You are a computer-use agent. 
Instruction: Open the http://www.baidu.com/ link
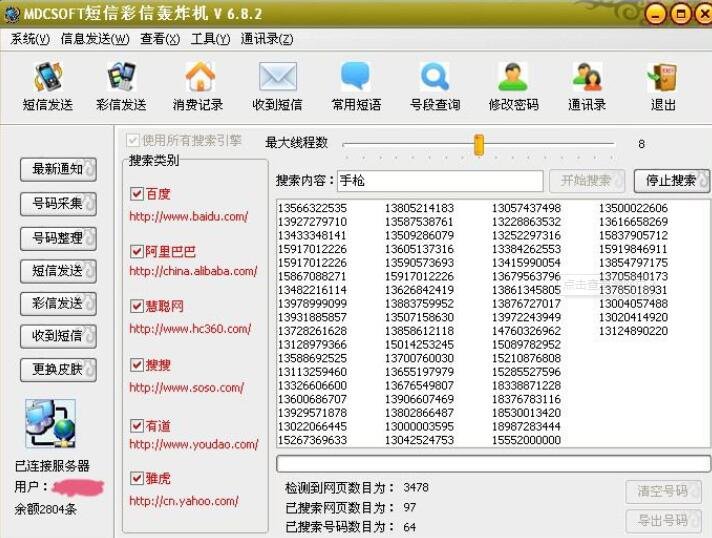tap(188, 217)
